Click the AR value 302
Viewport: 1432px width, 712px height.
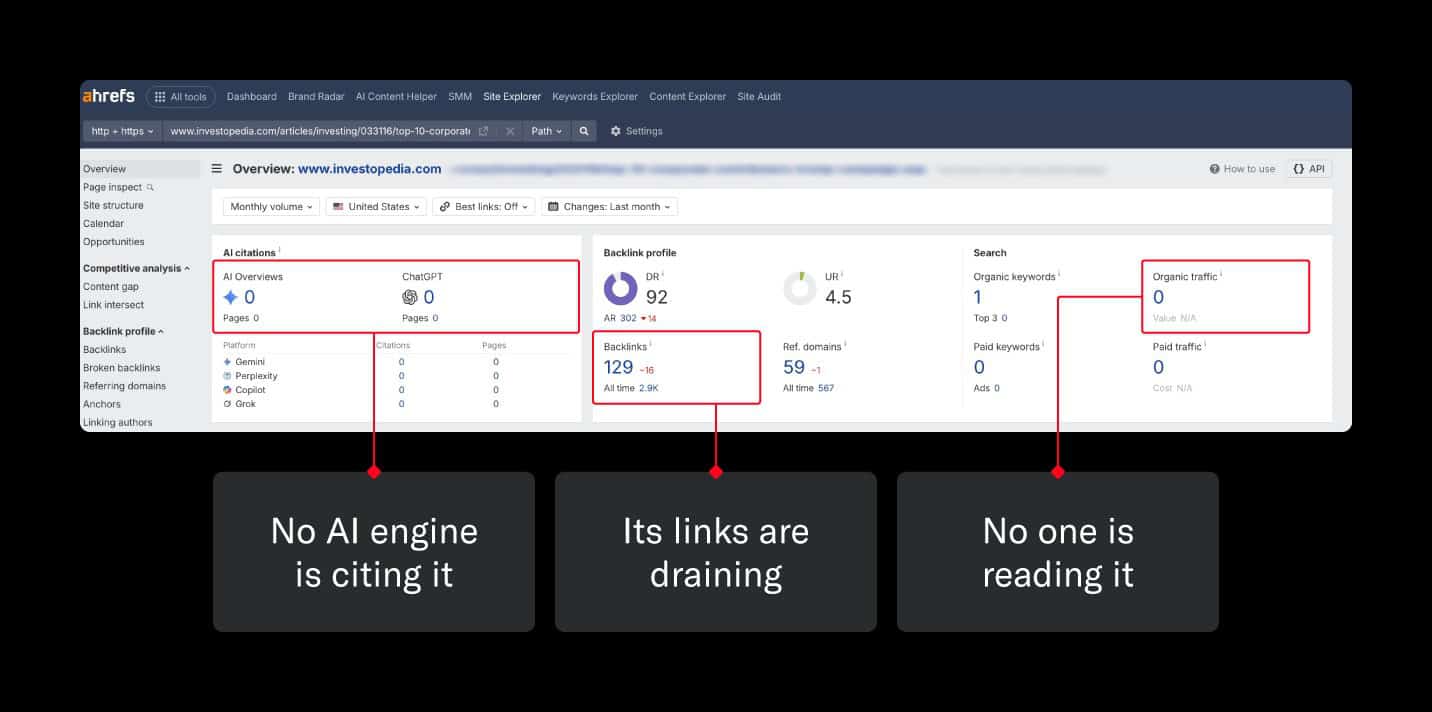(x=628, y=318)
